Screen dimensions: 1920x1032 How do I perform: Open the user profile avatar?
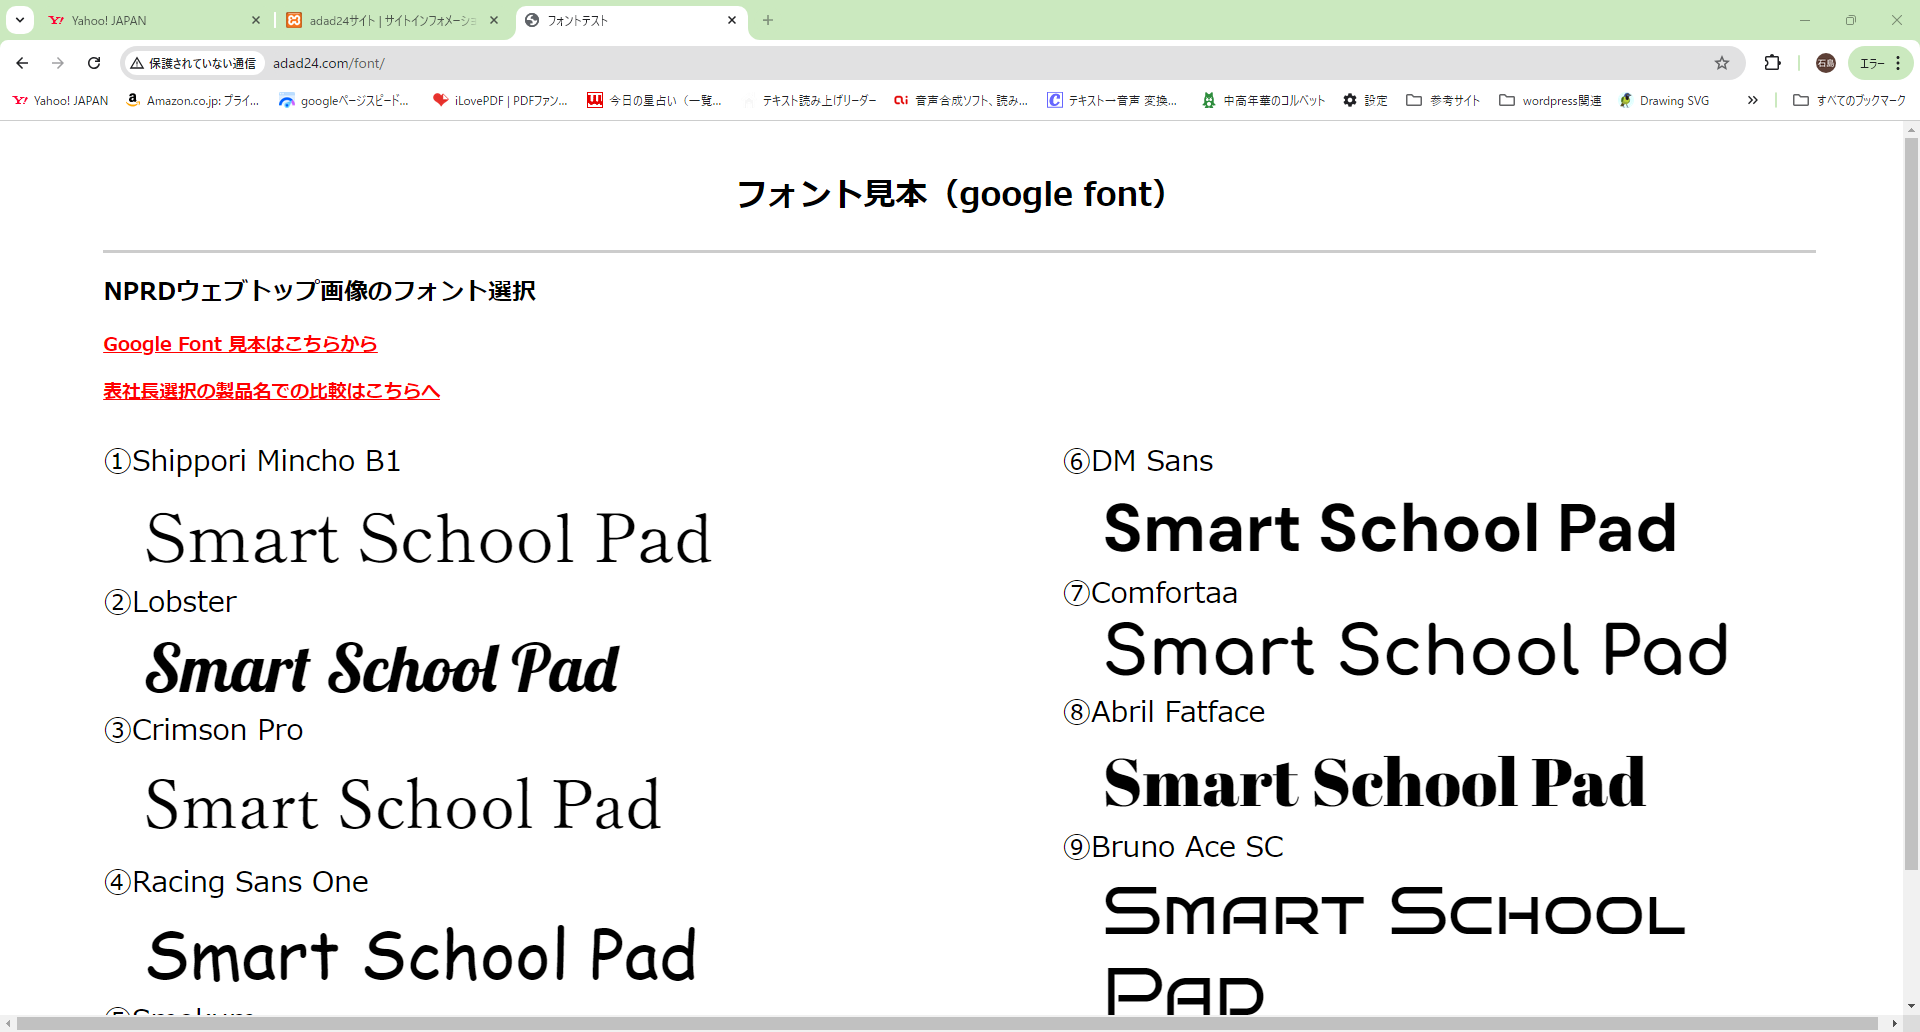(x=1825, y=63)
